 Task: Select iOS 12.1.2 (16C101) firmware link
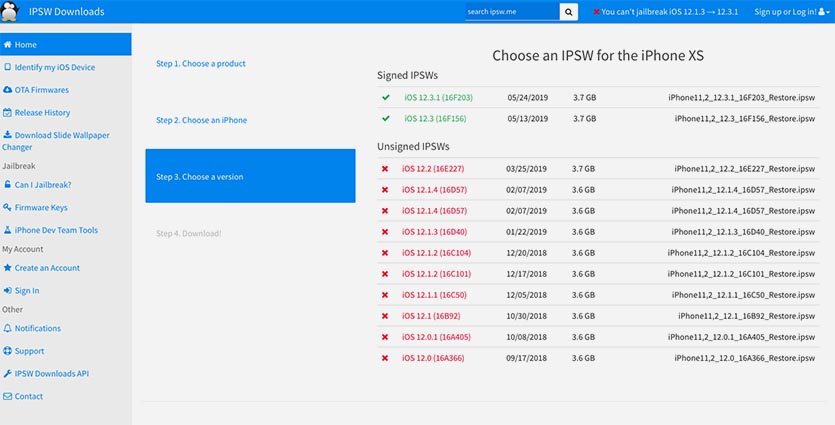pos(436,274)
